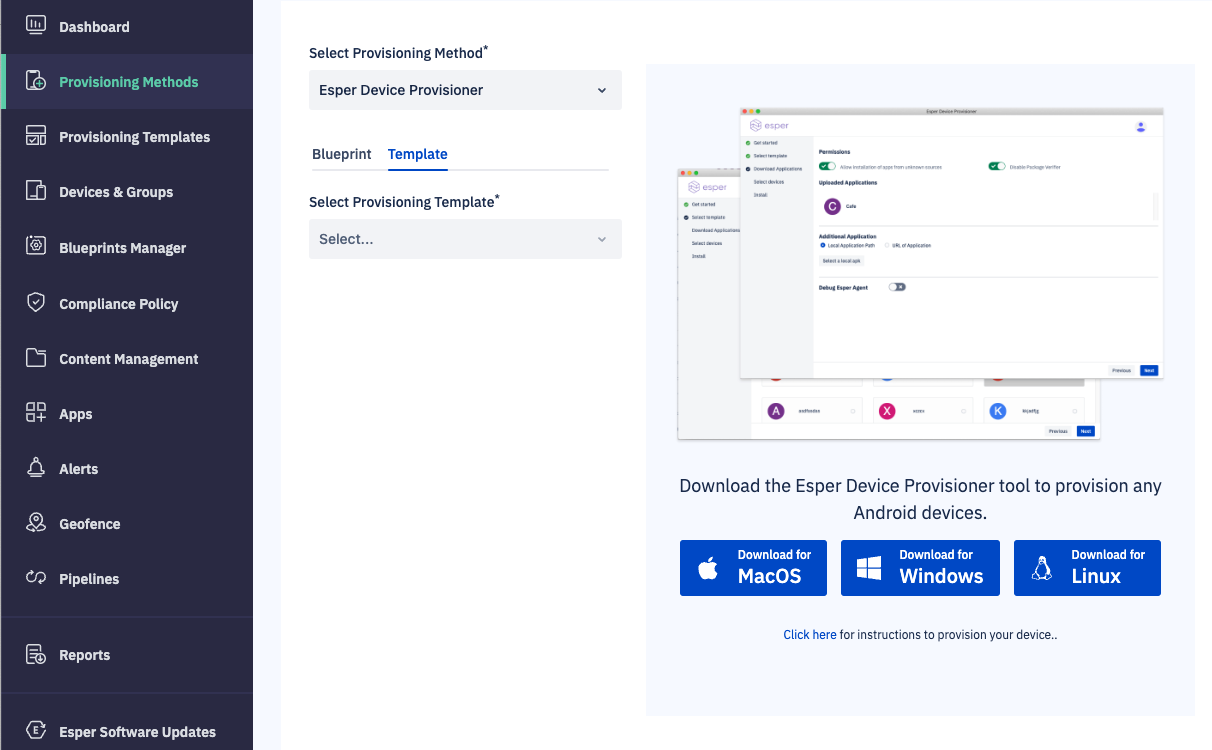1212x750 pixels.
Task: Select the Template tab
Action: [x=417, y=155]
